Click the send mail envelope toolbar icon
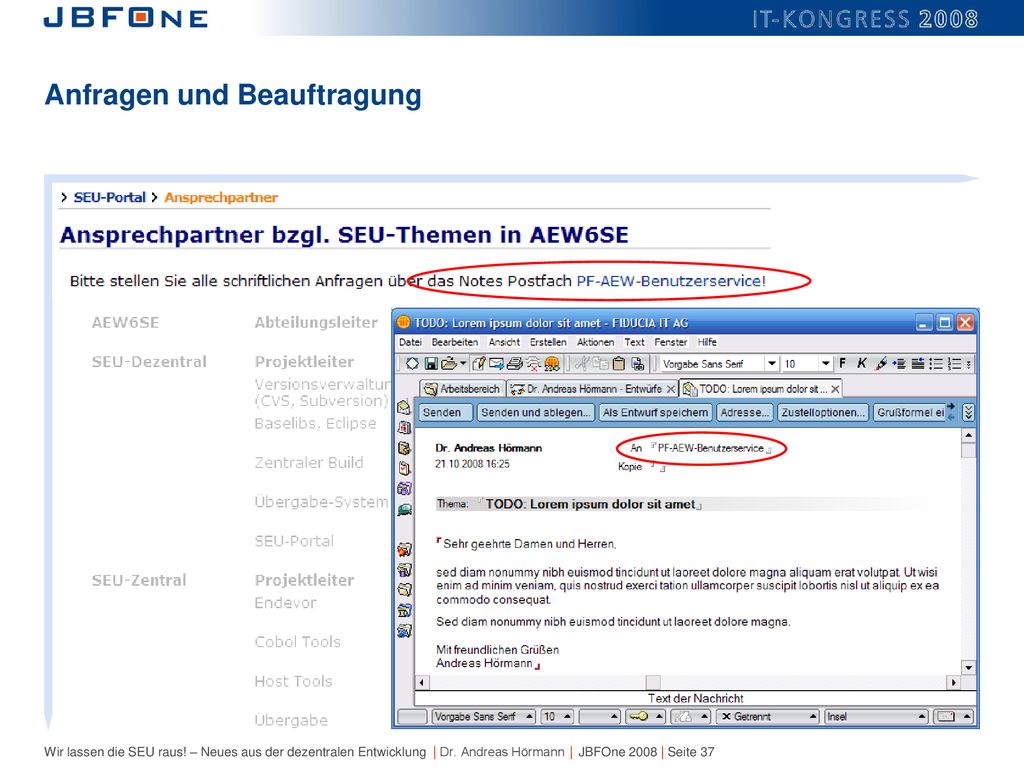1024x768 pixels. [x=496, y=364]
